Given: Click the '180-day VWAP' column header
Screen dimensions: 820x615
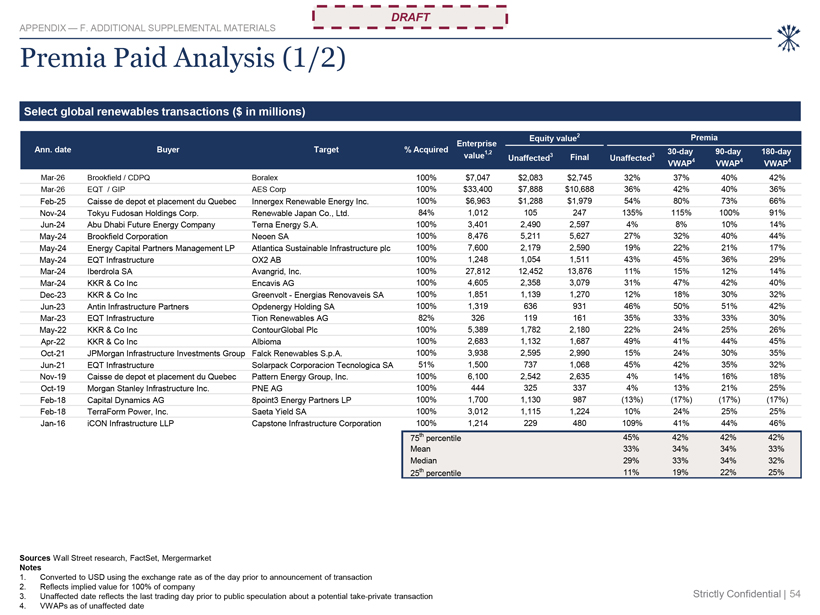Looking at the screenshot, I should tap(776, 157).
